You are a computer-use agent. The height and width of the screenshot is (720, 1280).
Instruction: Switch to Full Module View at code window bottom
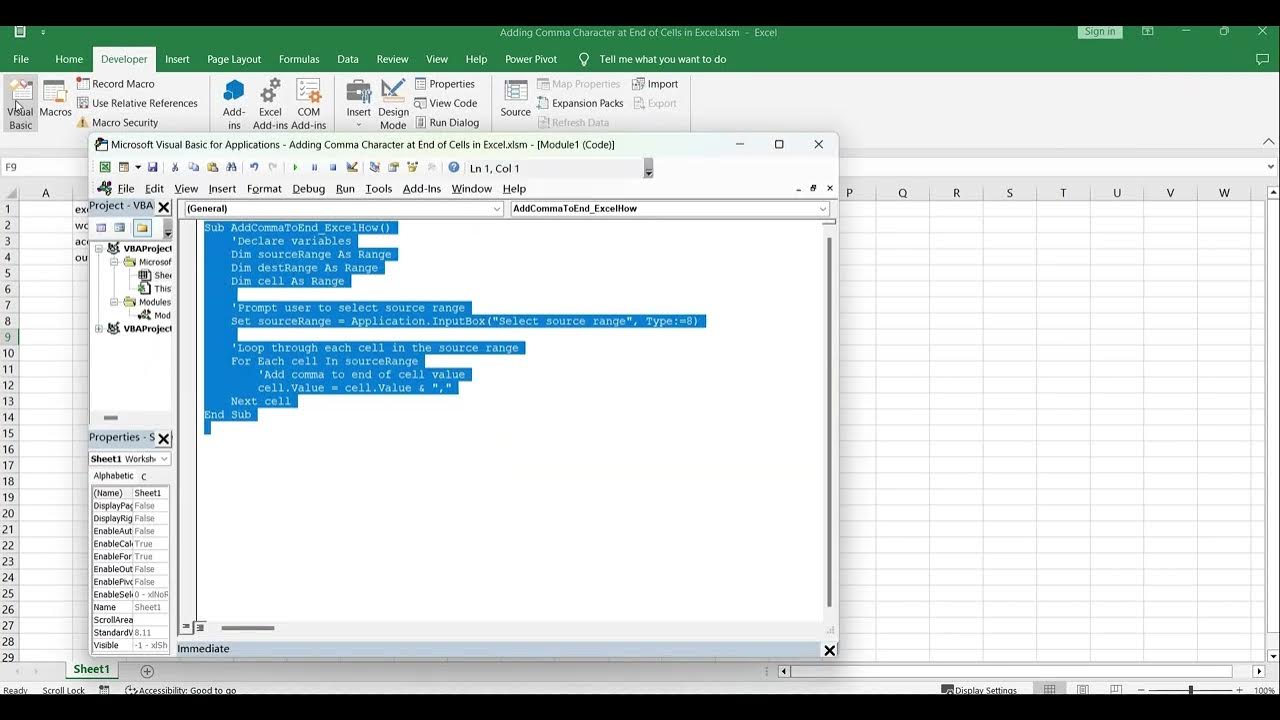point(200,628)
